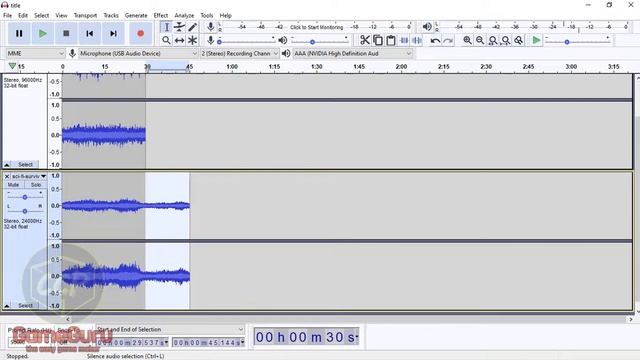Viewport: 640px width, 360px height.
Task: Open the Select menu
Action: [41, 16]
